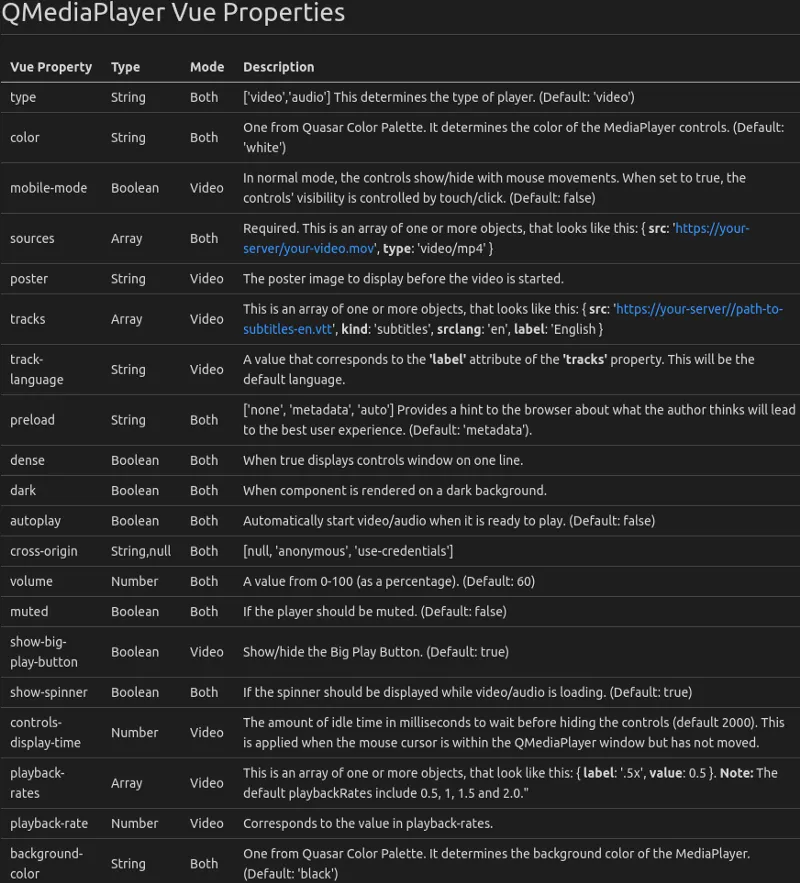Click the Boolean type in mobile-mode row
Screen dimensions: 800x883
pos(135,188)
